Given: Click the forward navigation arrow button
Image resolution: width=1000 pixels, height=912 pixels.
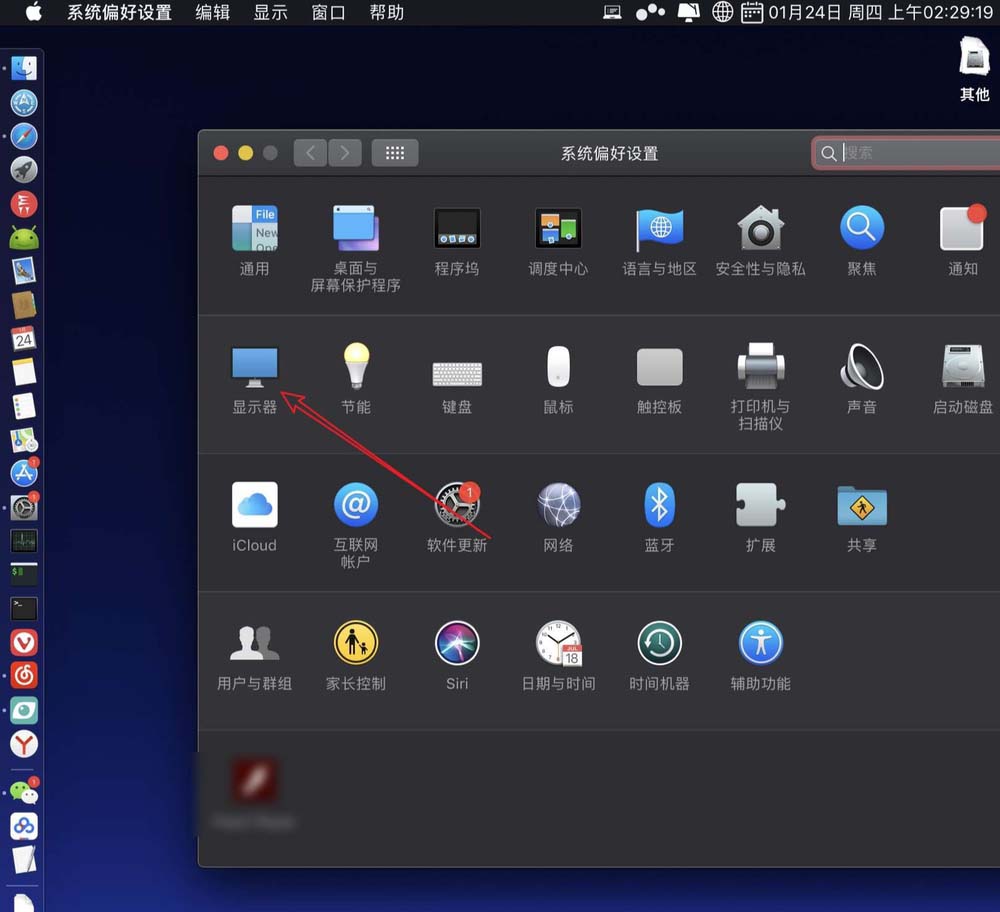Looking at the screenshot, I should 345,153.
